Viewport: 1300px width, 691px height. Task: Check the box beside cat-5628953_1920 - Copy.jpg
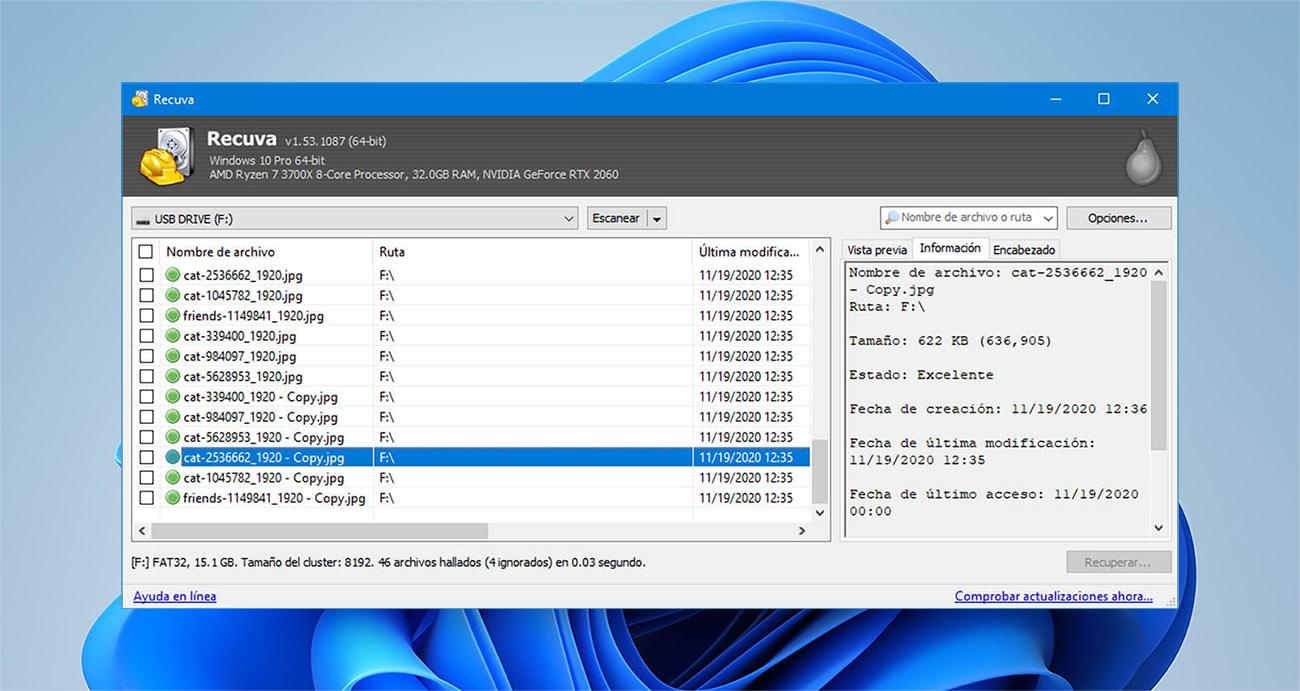[145, 437]
